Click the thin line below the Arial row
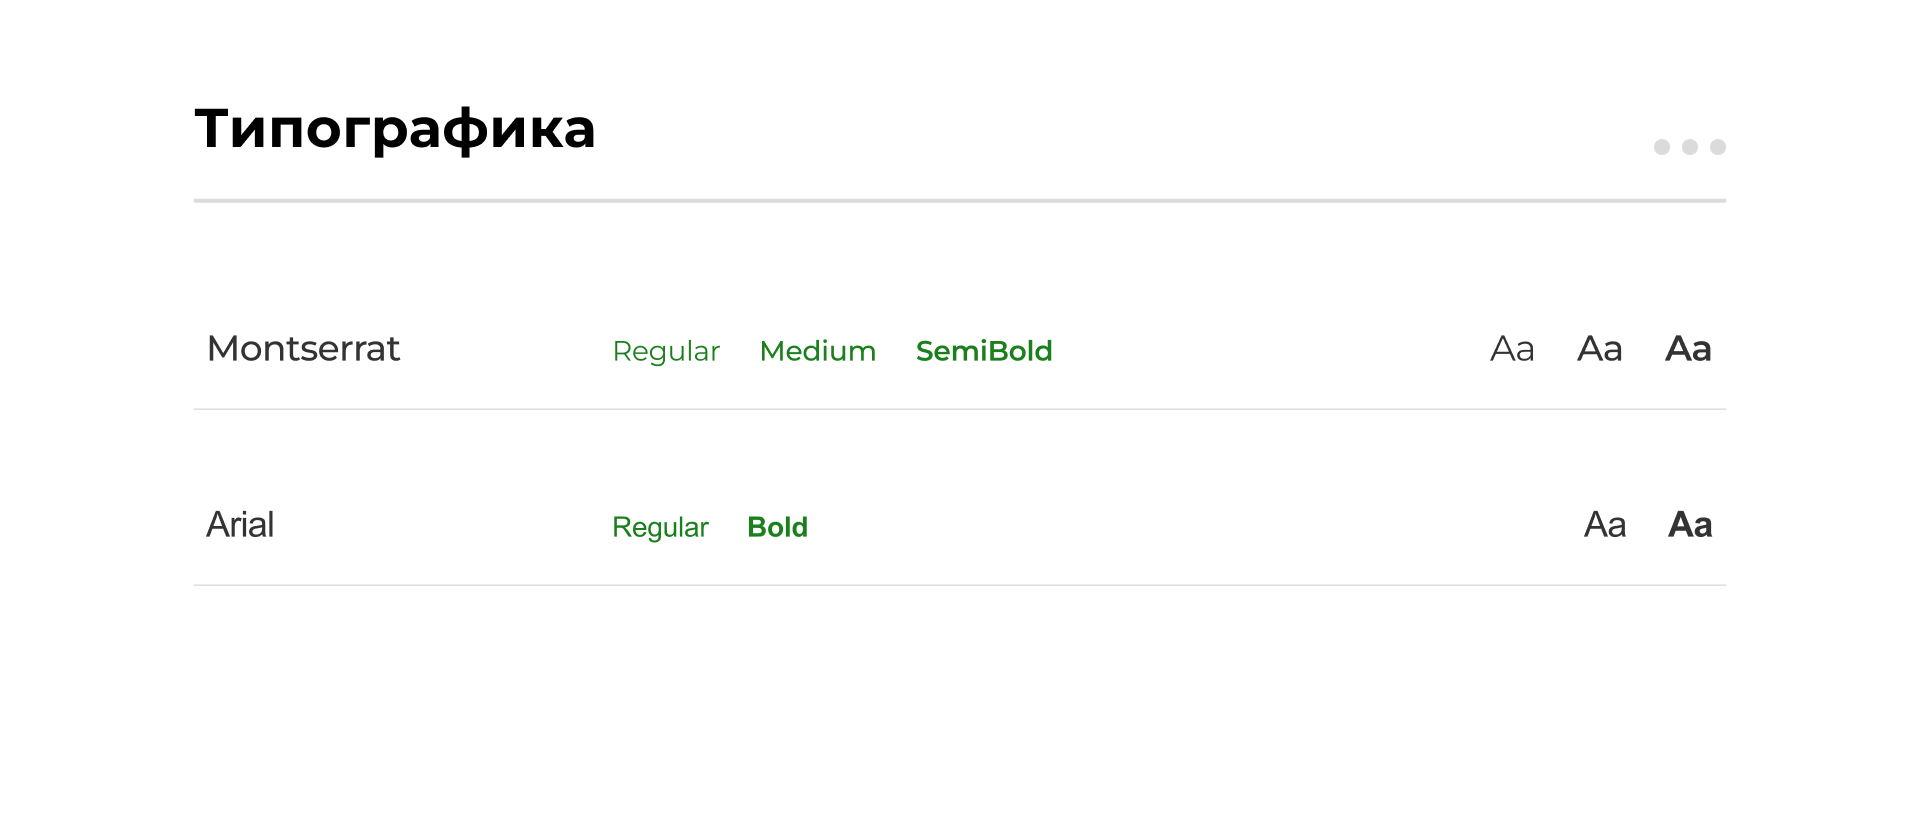 tap(960, 585)
